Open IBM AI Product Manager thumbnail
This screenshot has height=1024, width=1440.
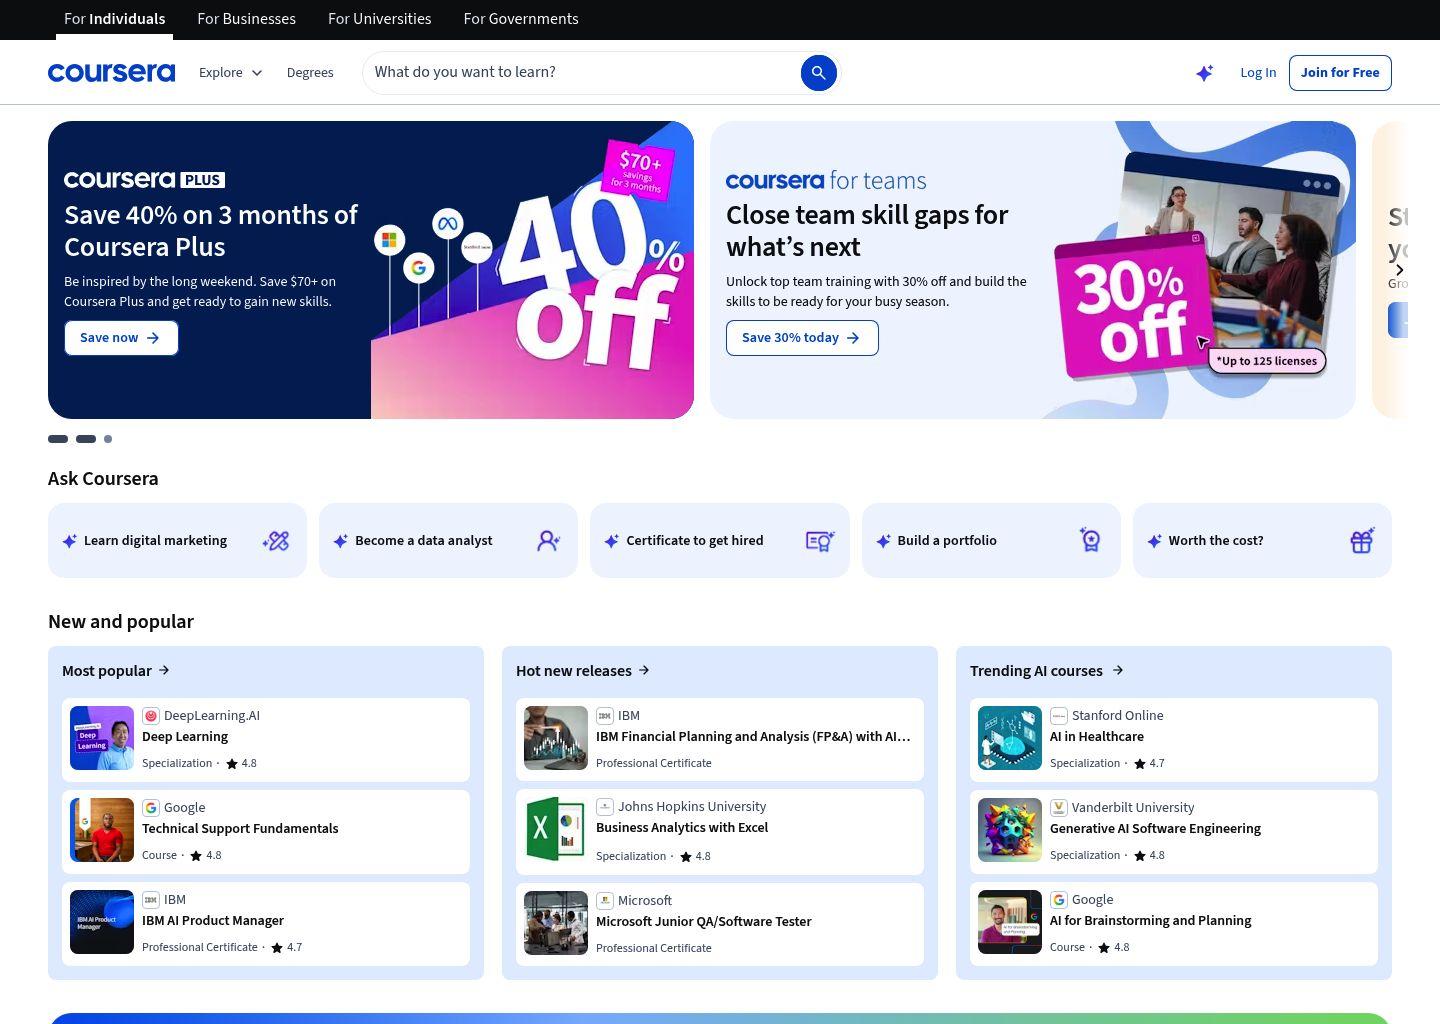[102, 922]
